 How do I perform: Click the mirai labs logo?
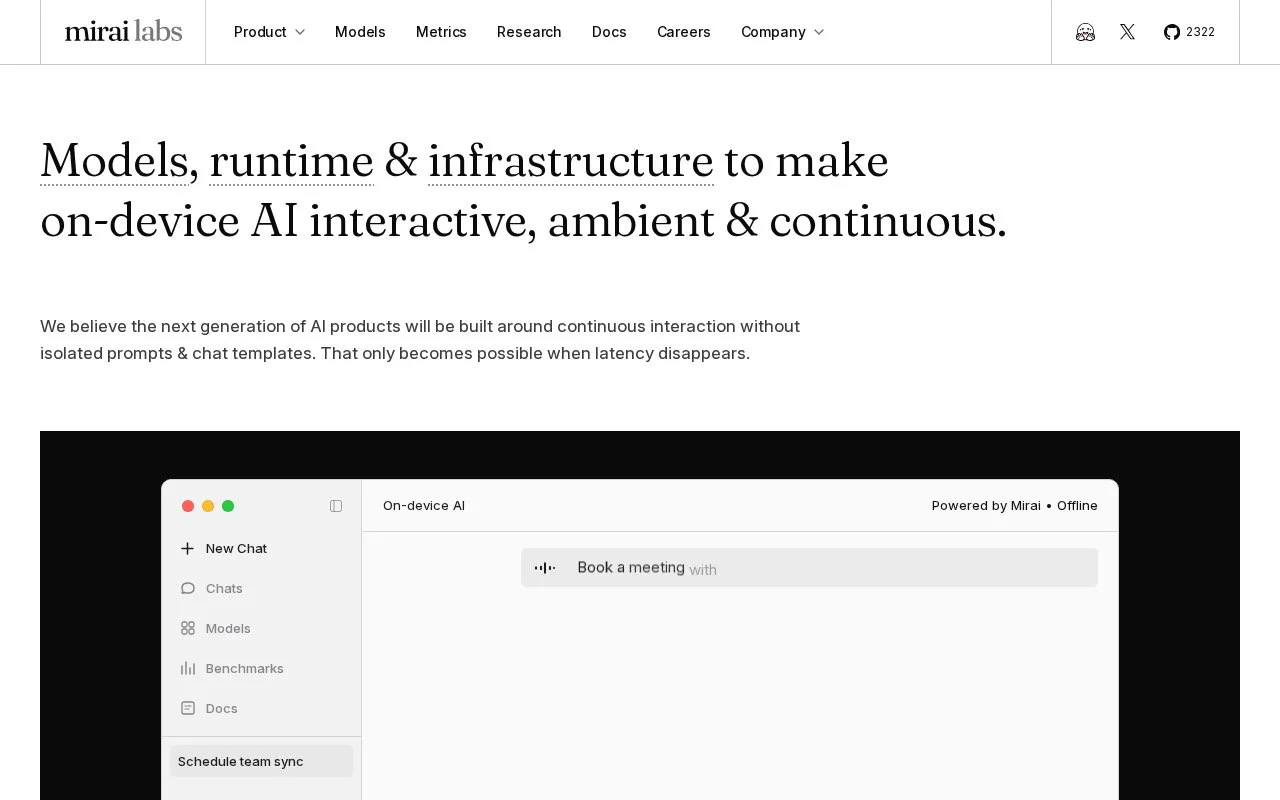click(123, 32)
